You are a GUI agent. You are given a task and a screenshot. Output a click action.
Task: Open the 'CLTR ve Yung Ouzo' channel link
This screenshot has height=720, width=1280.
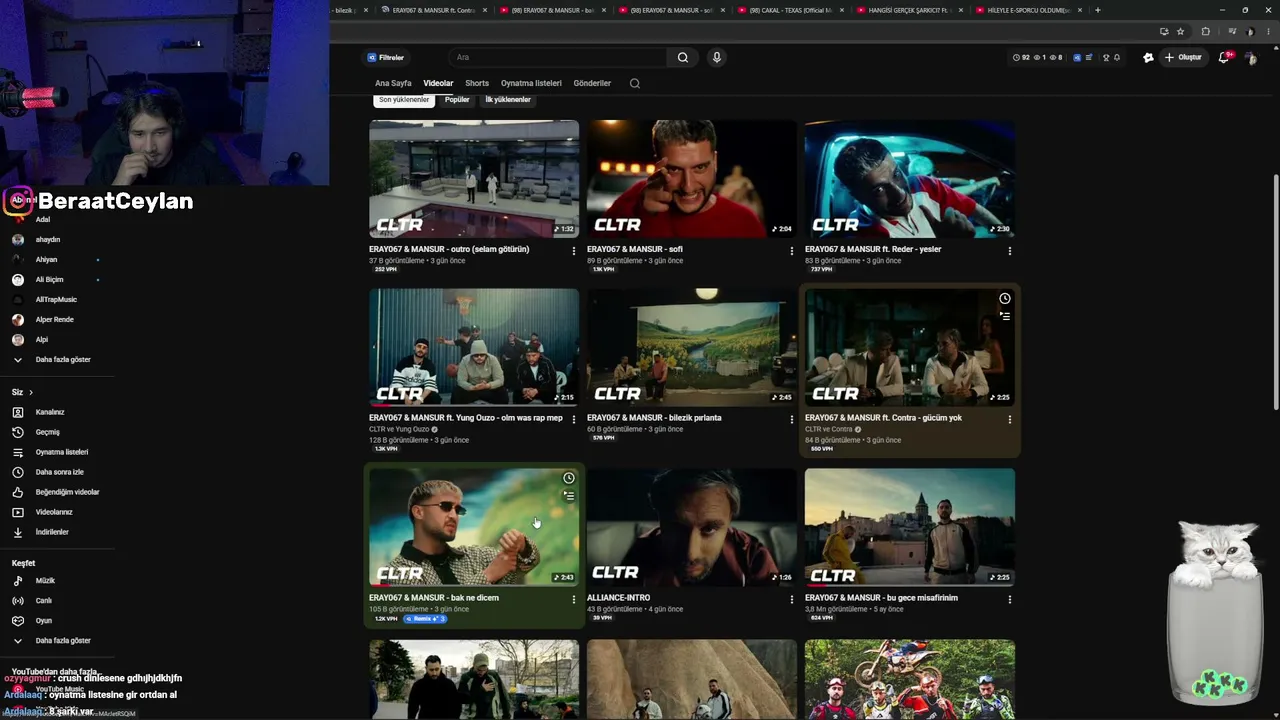coord(399,429)
